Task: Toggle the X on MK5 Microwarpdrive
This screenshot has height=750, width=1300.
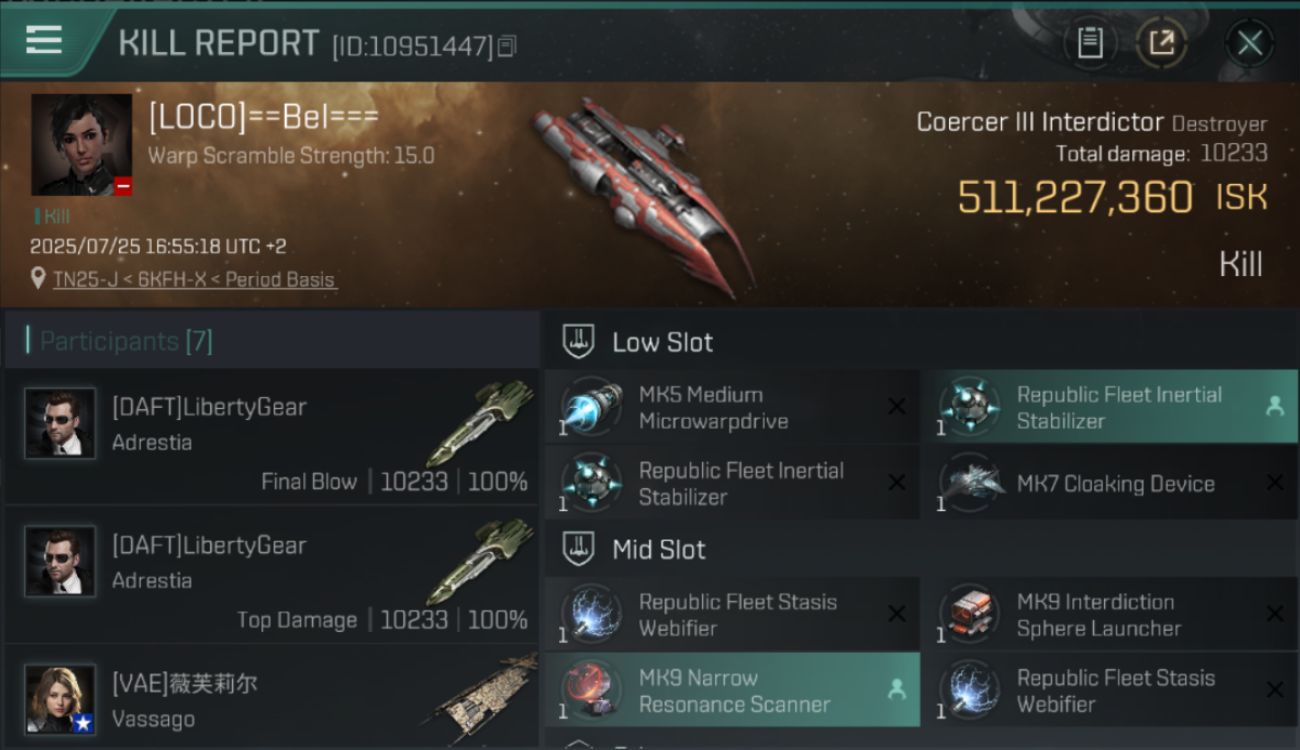Action: (897, 406)
